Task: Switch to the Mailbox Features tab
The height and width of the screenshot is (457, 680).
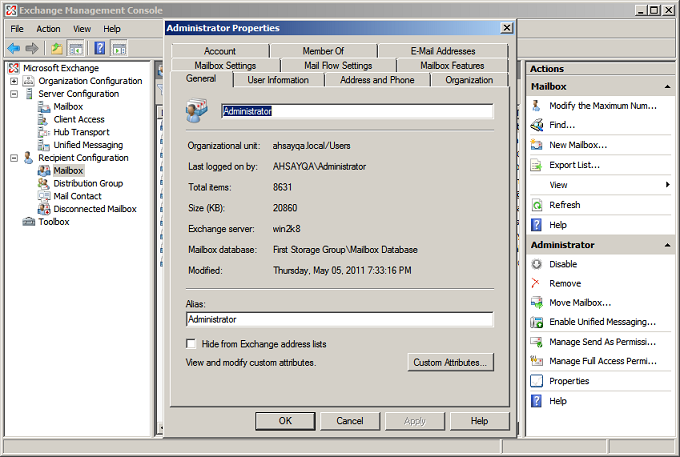Action: coord(452,65)
